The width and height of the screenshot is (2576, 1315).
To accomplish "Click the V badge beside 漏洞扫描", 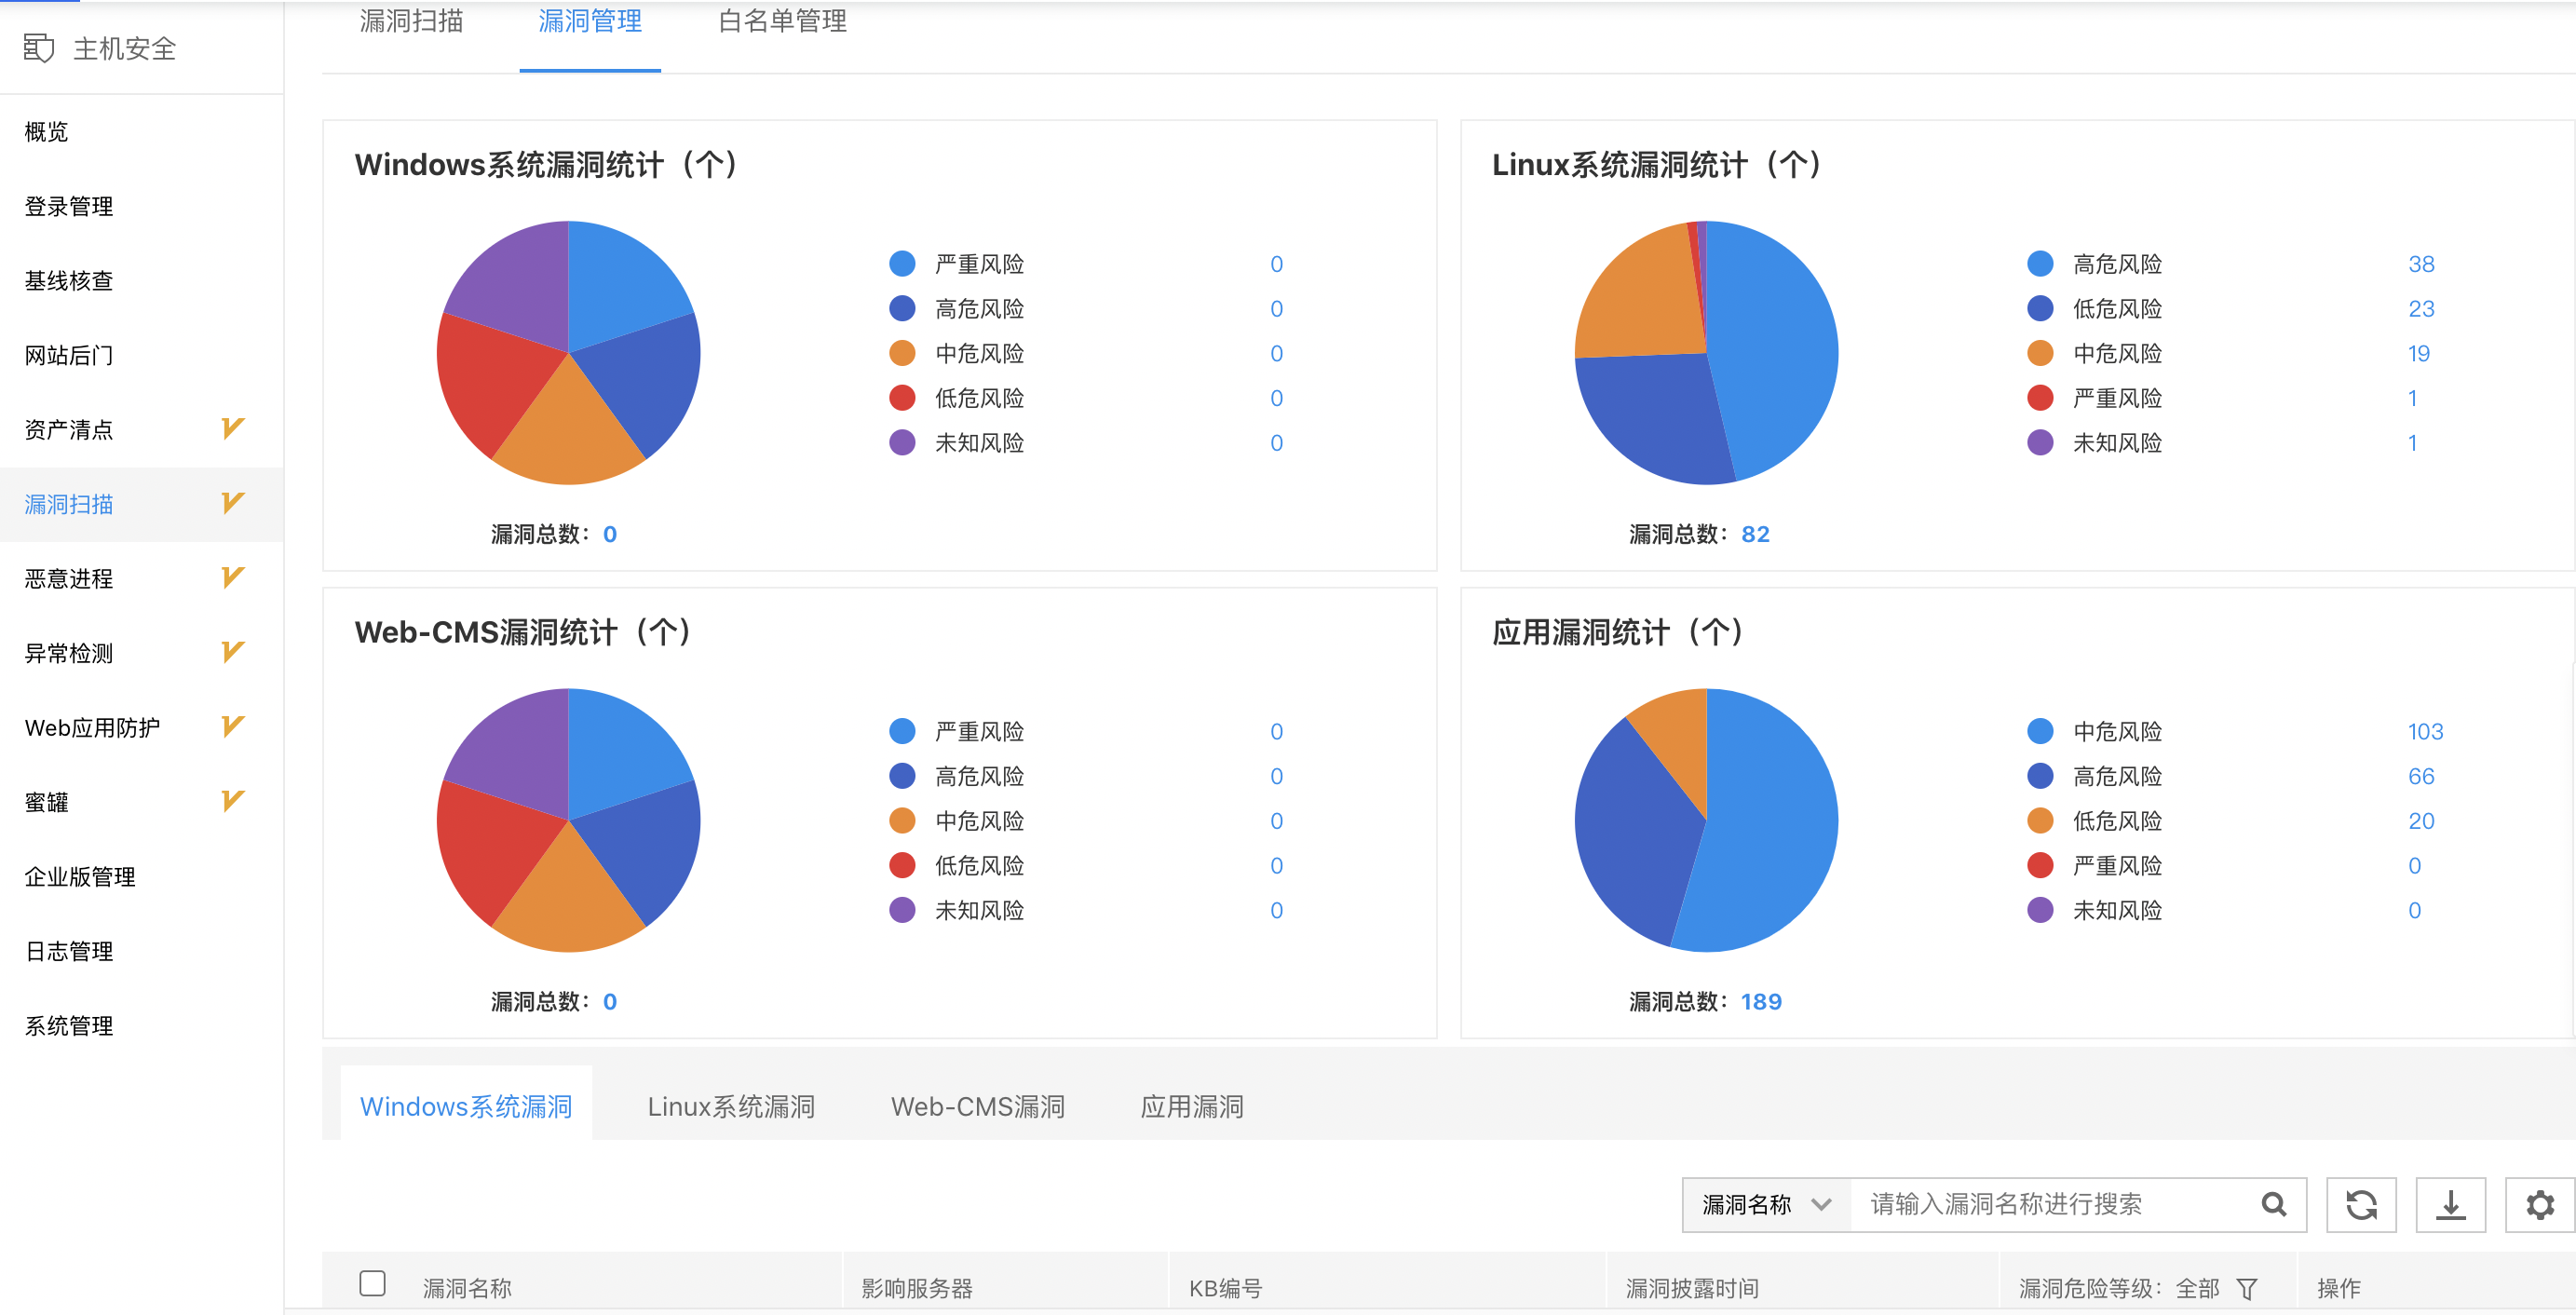I will click(232, 503).
